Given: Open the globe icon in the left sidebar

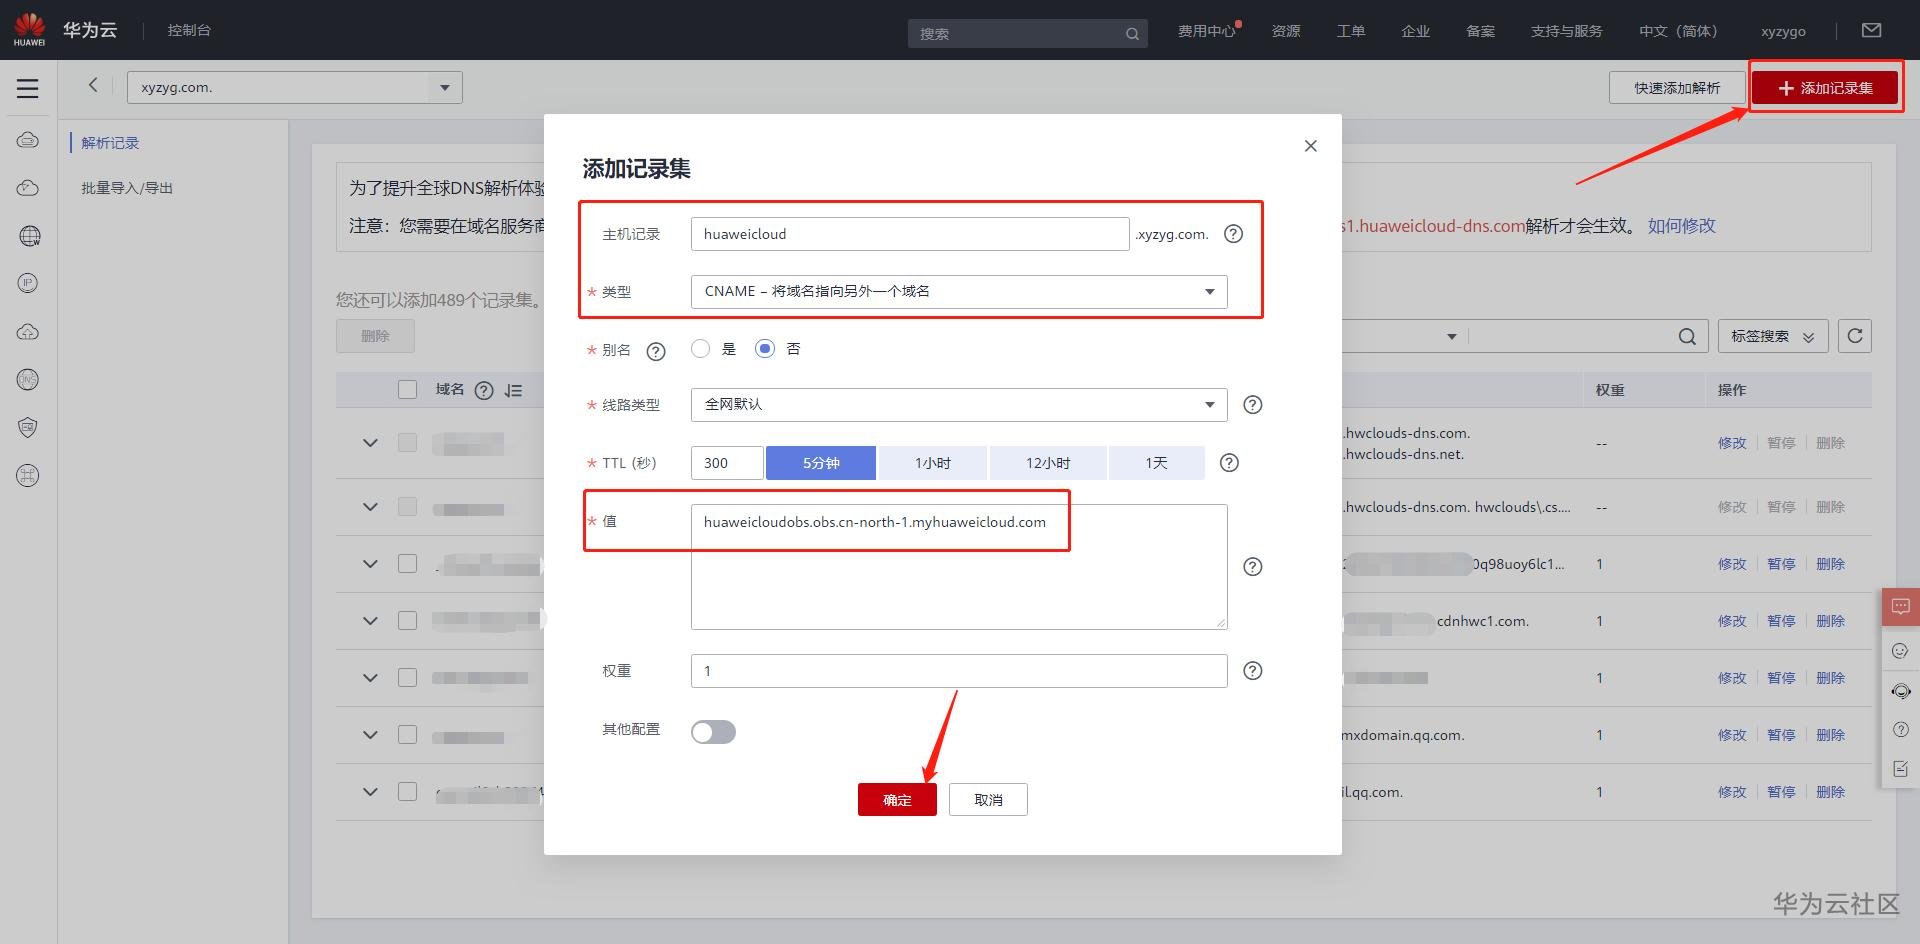Looking at the screenshot, I should pyautogui.click(x=29, y=236).
